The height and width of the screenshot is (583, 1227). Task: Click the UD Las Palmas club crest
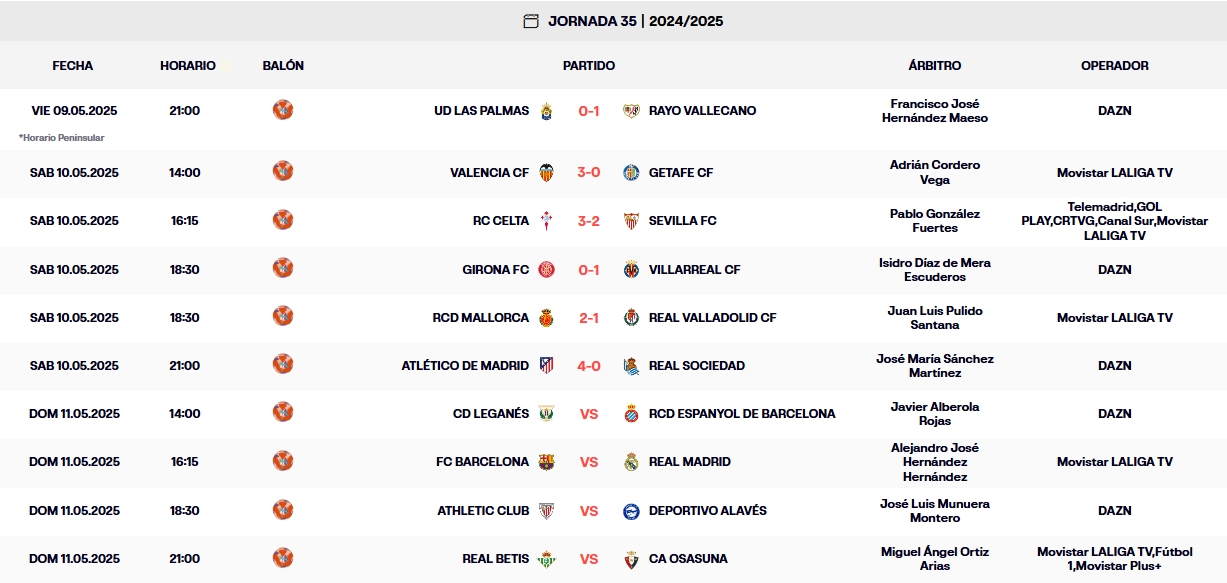coord(547,111)
